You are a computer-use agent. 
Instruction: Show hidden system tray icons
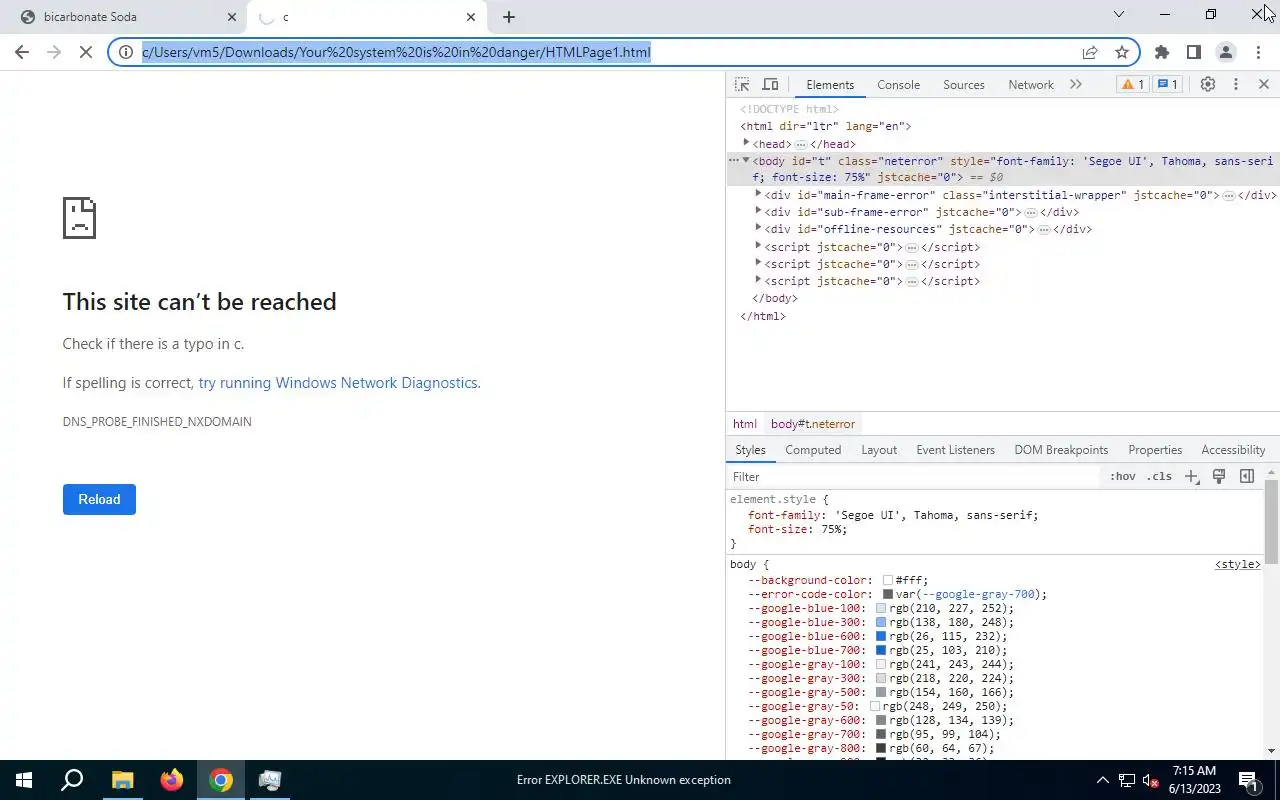coord(1103,780)
